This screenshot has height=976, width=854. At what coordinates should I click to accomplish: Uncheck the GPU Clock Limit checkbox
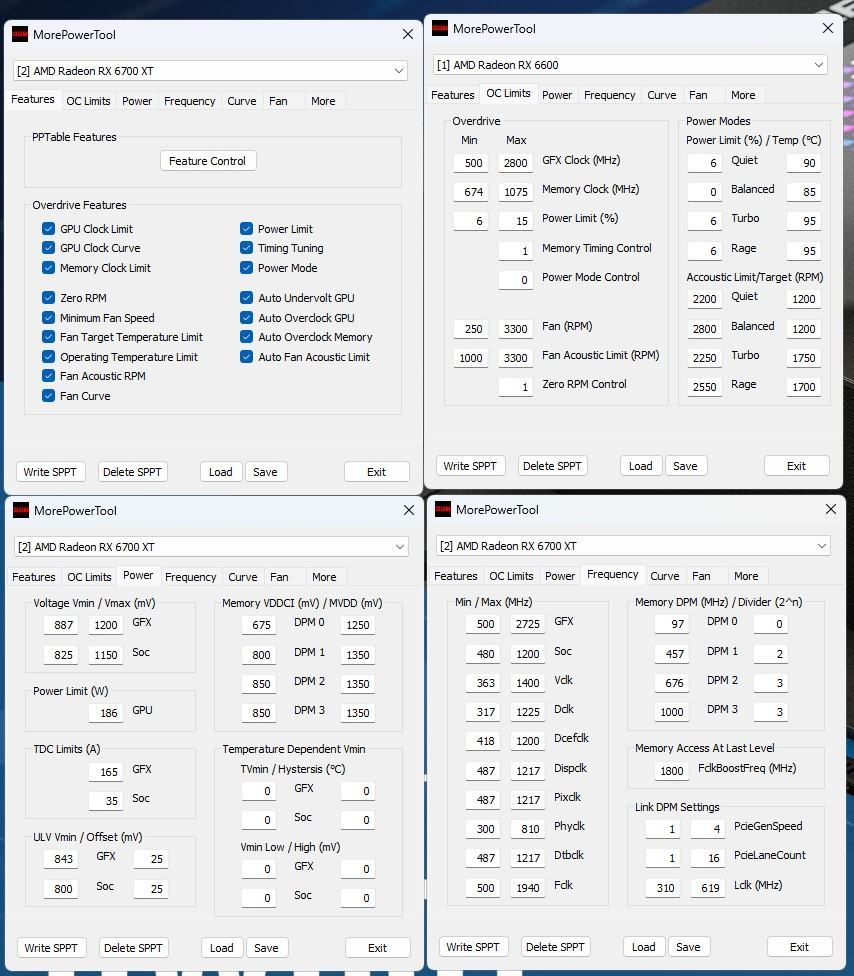coord(49,228)
